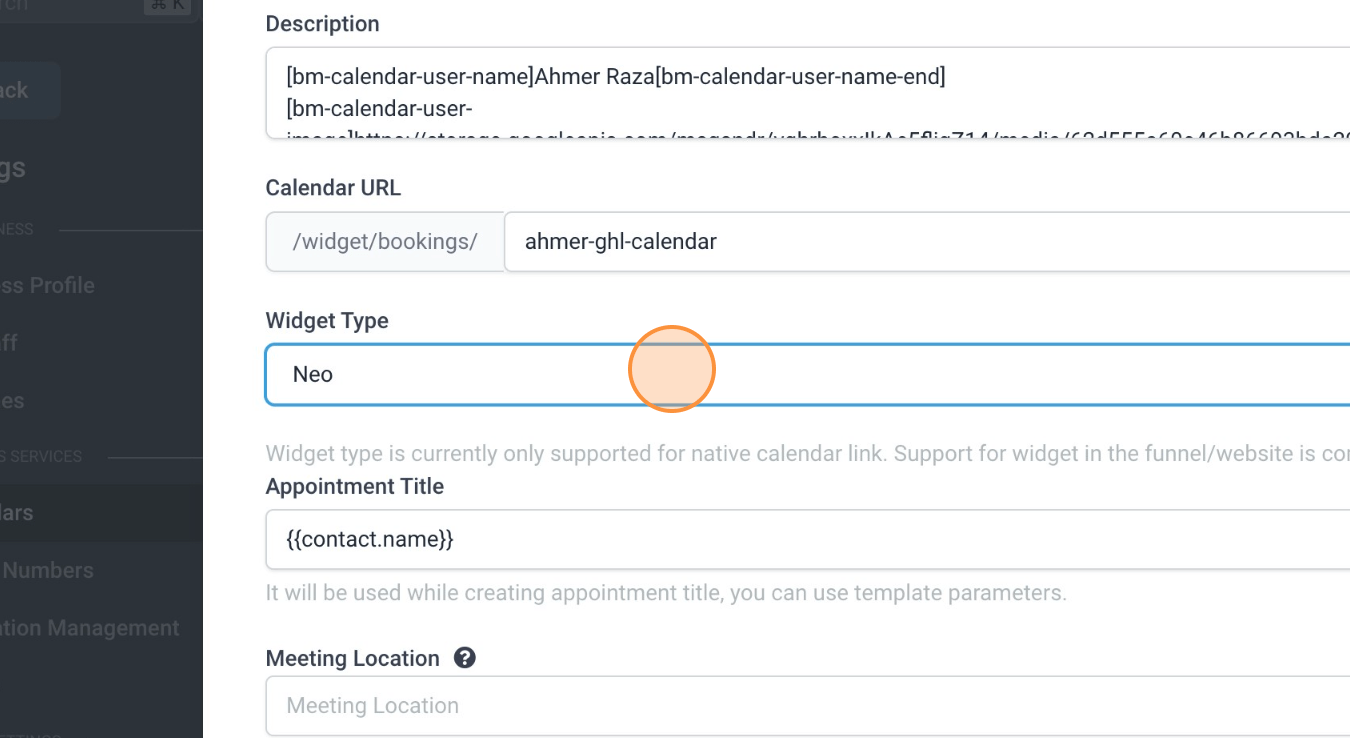The image size is (1350, 738).
Task: Click the Calendar URL field label
Action: (x=333, y=188)
